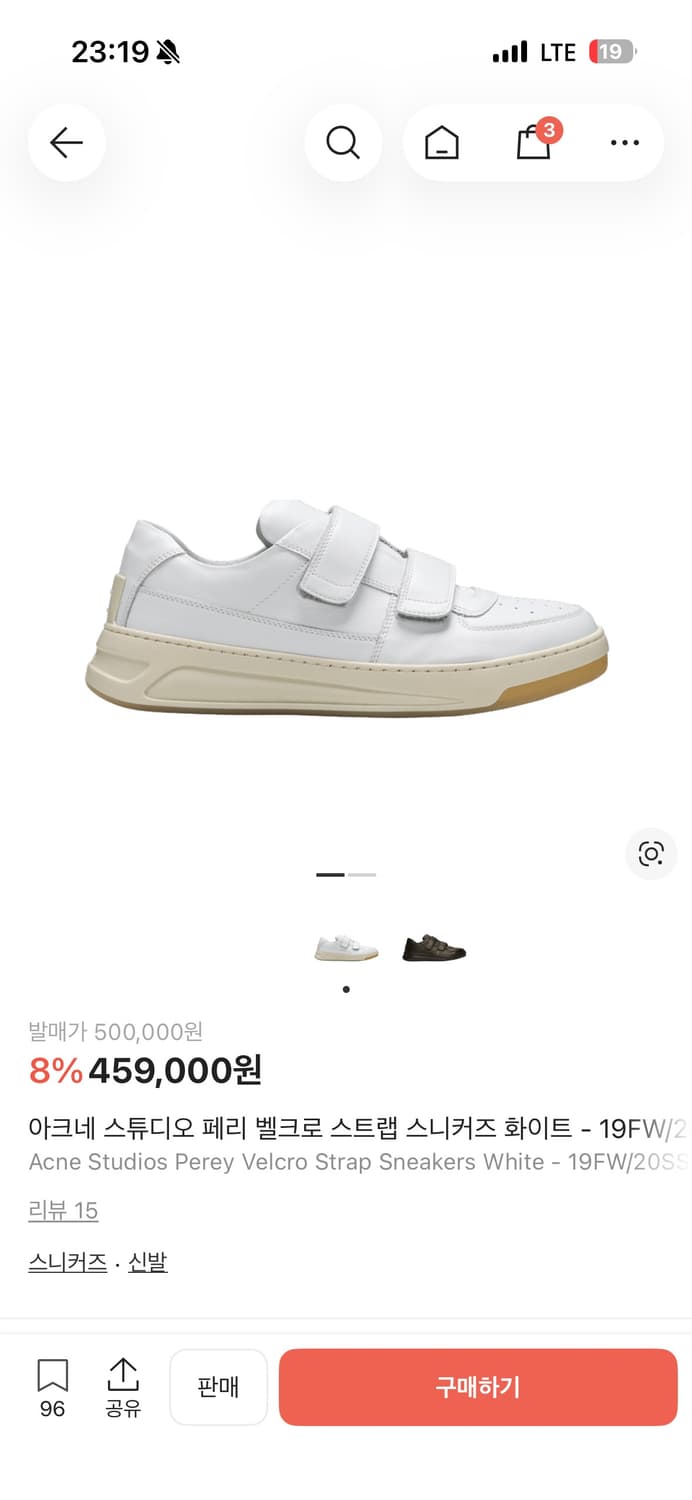Open the 신발 category link

[148, 1262]
